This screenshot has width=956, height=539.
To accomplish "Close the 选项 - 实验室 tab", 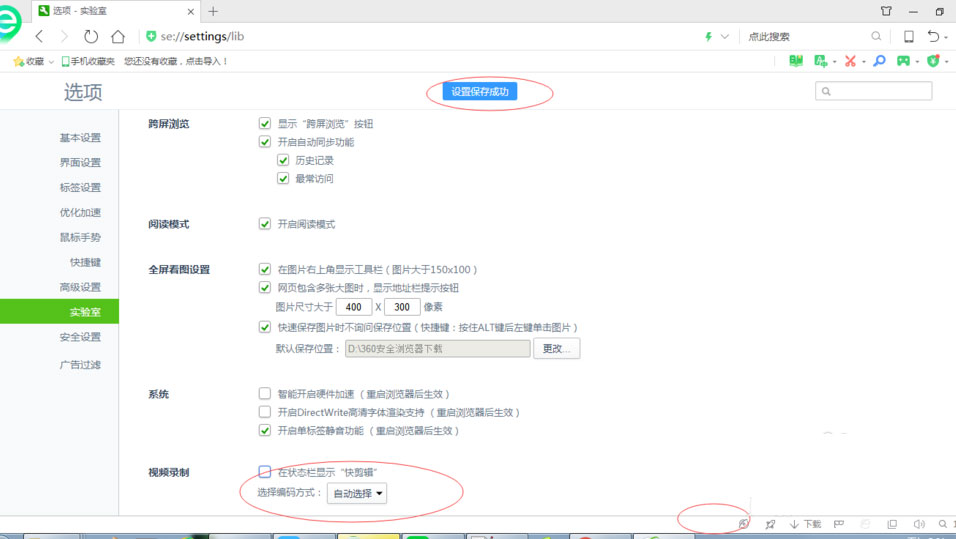I will (x=190, y=12).
